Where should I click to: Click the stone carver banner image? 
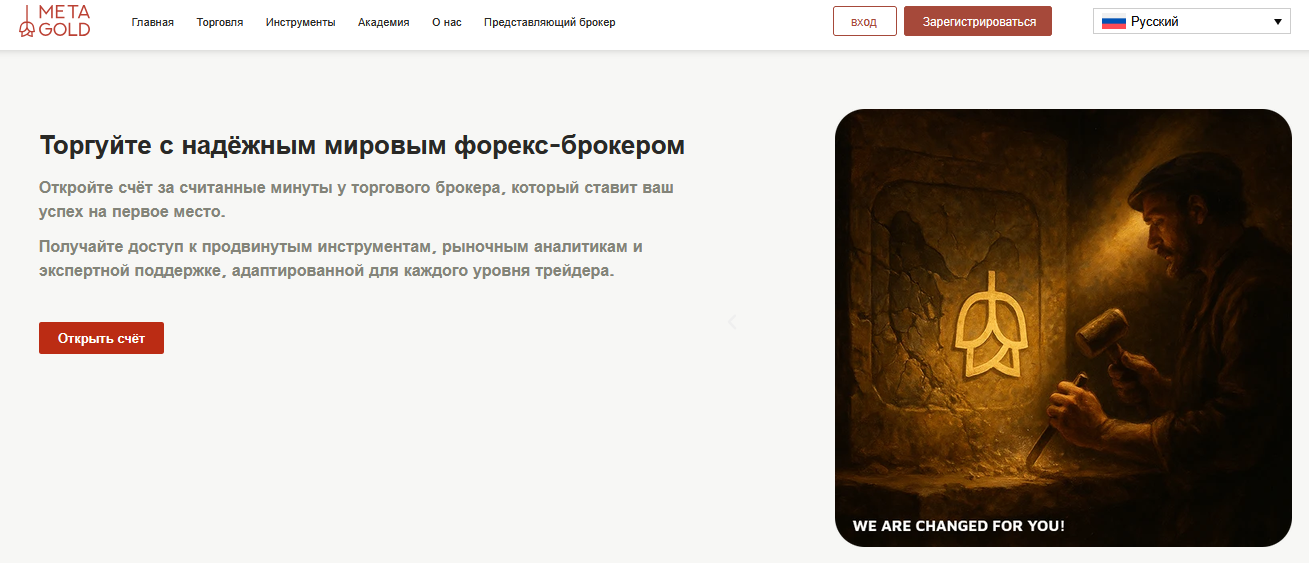[x=1063, y=327]
